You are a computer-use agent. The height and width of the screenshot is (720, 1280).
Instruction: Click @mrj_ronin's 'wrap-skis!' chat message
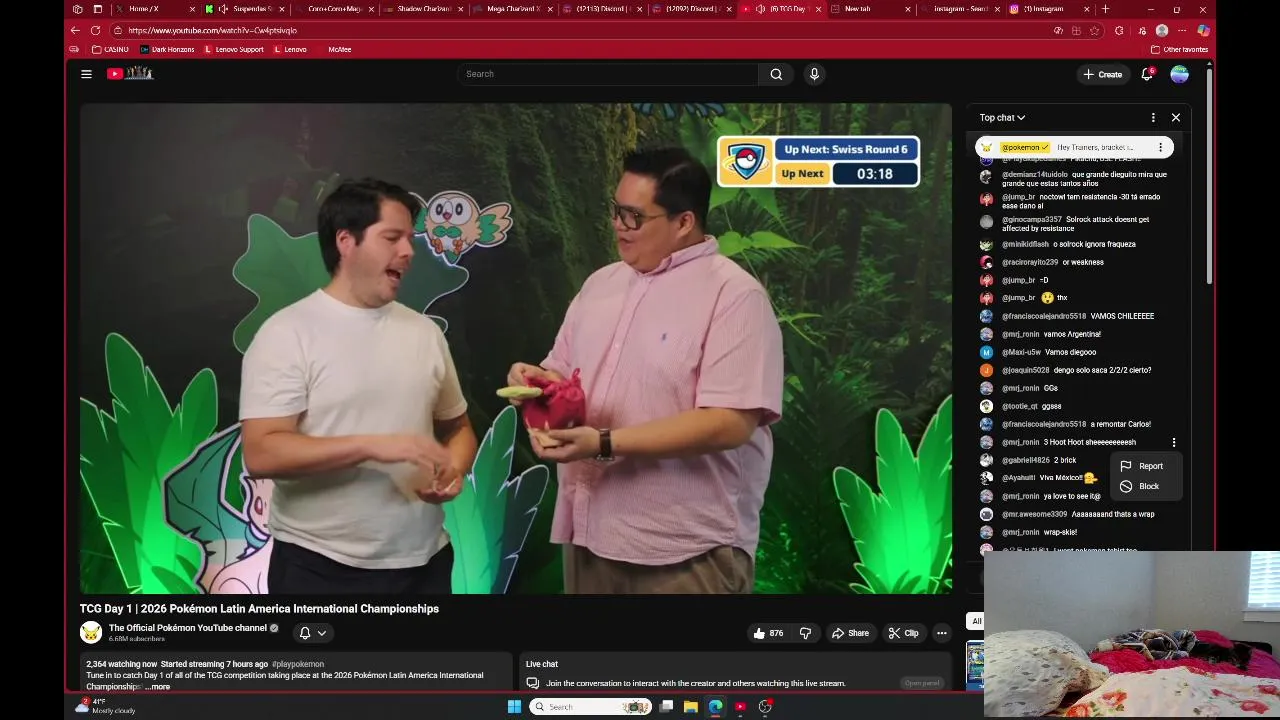[1060, 532]
